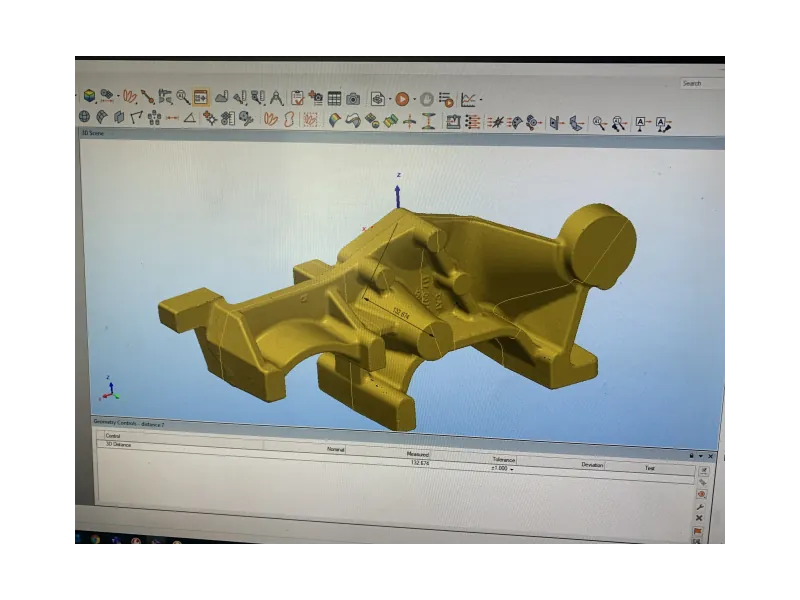
Task: Open dropdown arrow beside document layers icon
Action: click(389, 99)
